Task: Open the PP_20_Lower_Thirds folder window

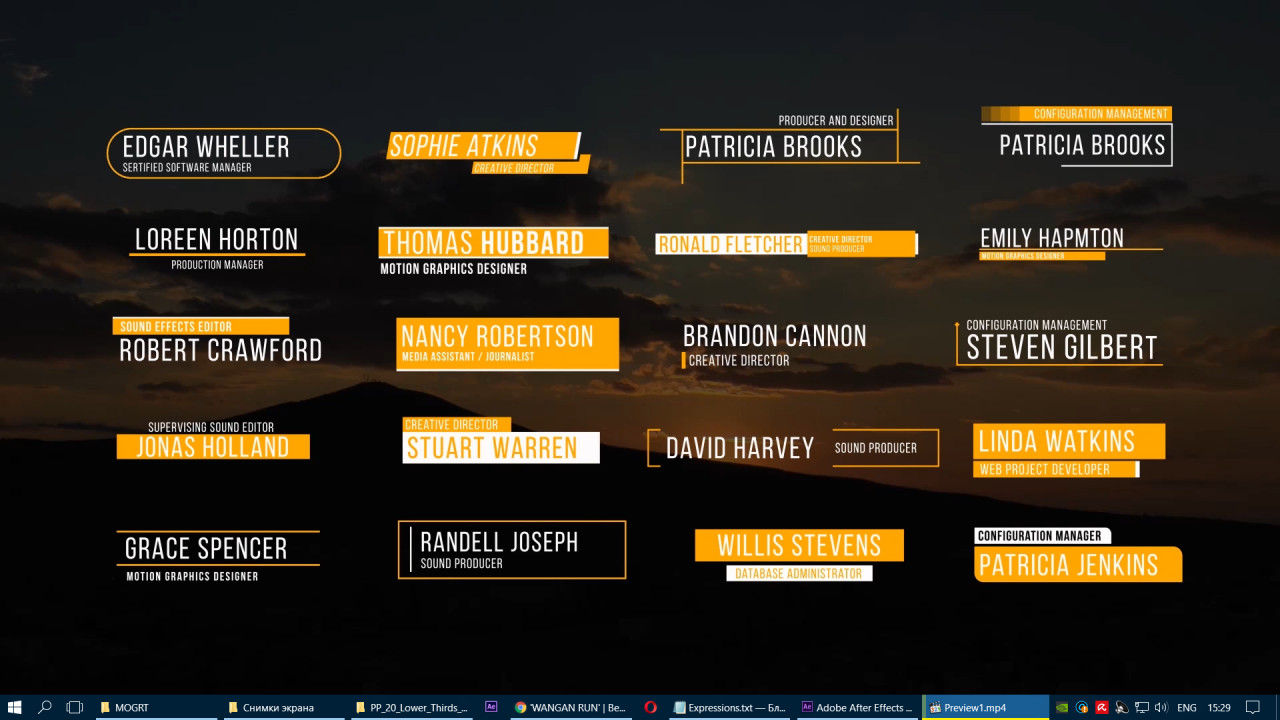Action: pos(412,707)
